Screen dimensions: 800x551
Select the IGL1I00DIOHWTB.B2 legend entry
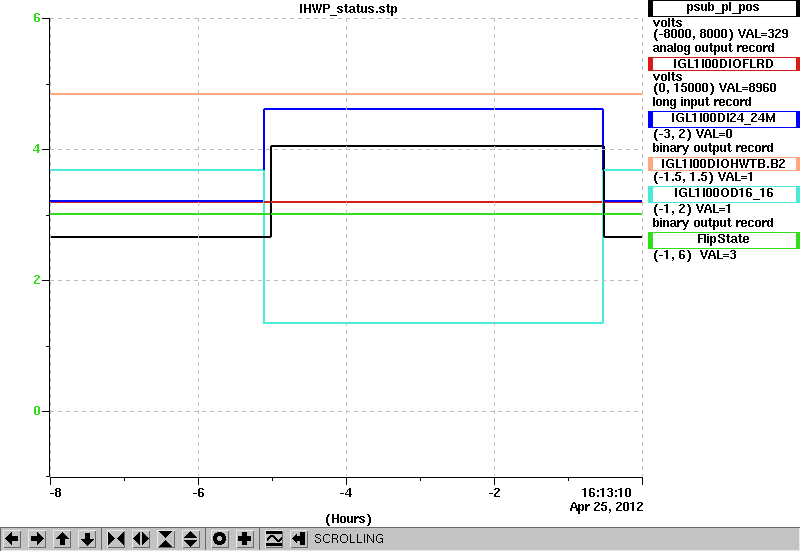click(723, 164)
